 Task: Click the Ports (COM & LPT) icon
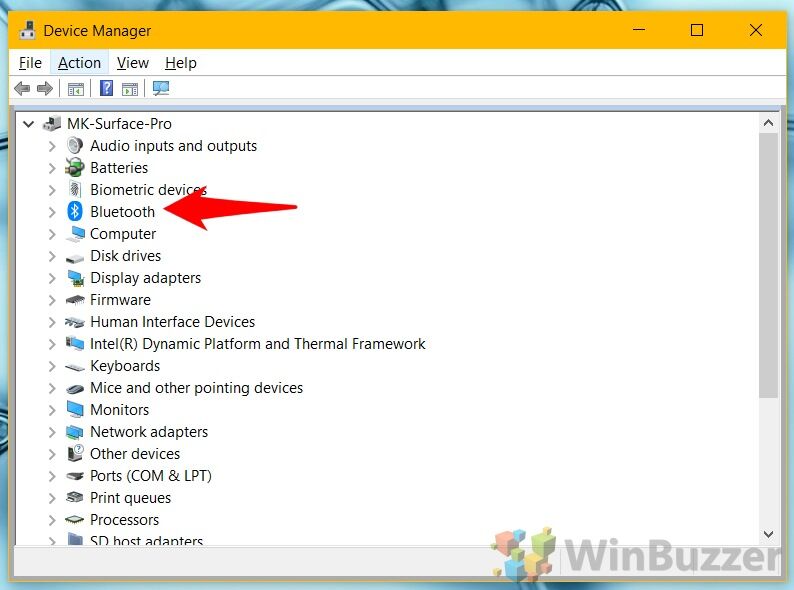[75, 476]
